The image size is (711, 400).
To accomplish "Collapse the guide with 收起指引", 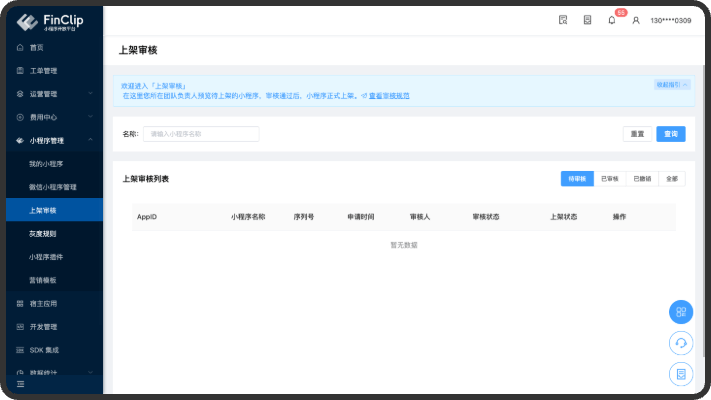I will (671, 85).
